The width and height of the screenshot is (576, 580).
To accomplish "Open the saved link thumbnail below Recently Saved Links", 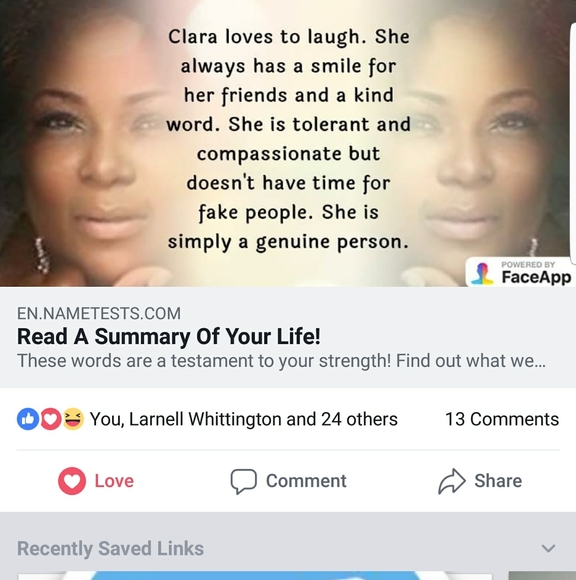I will pyautogui.click(x=255, y=576).
